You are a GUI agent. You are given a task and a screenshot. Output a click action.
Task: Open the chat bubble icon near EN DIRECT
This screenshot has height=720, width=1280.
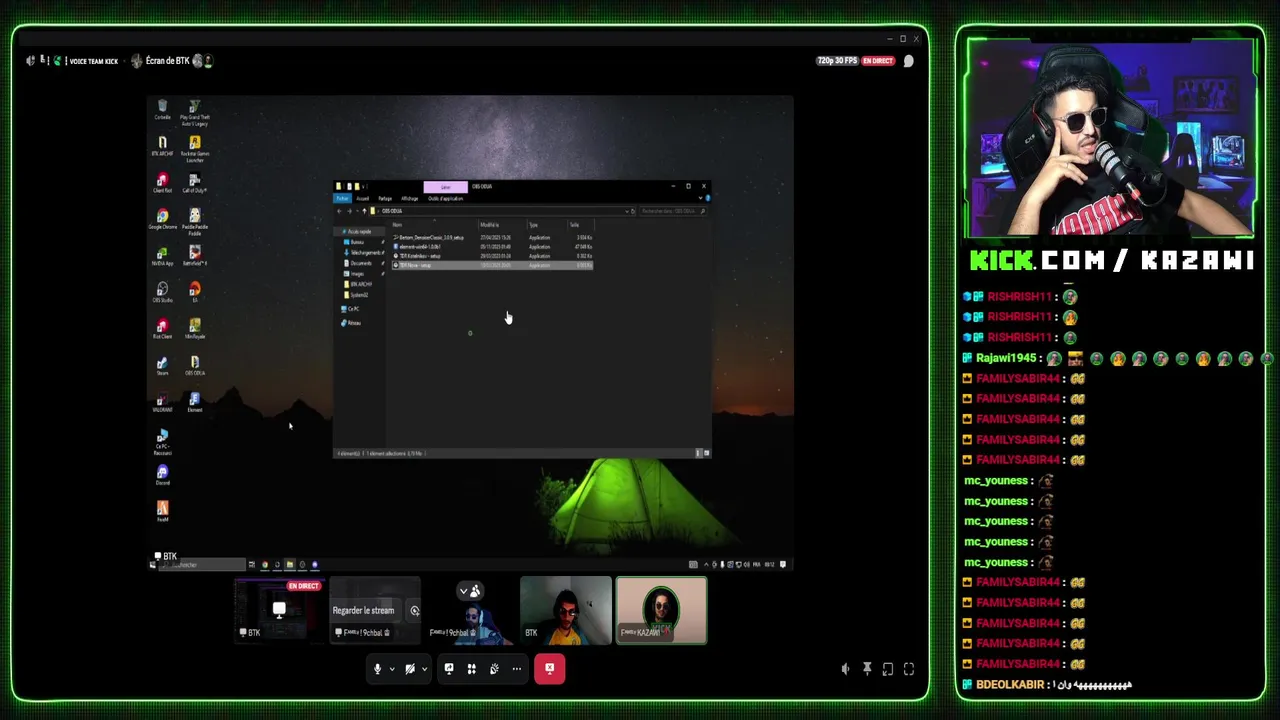[909, 61]
